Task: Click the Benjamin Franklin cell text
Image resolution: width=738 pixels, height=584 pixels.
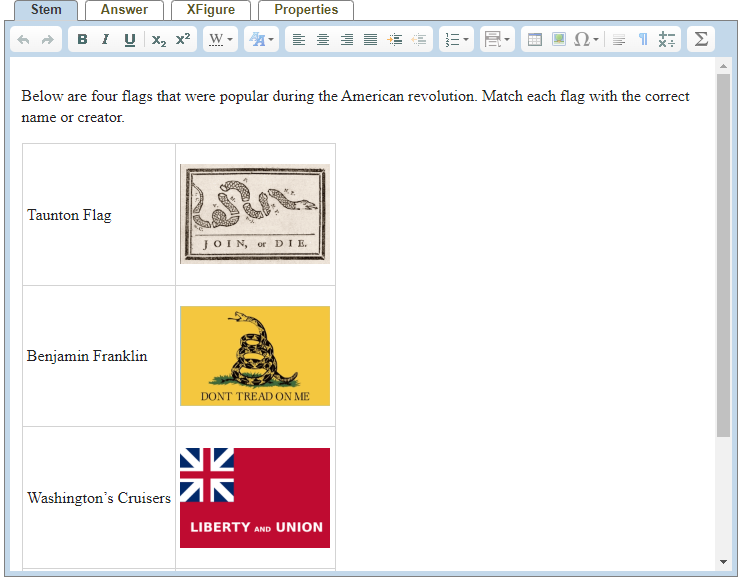Action: (87, 356)
